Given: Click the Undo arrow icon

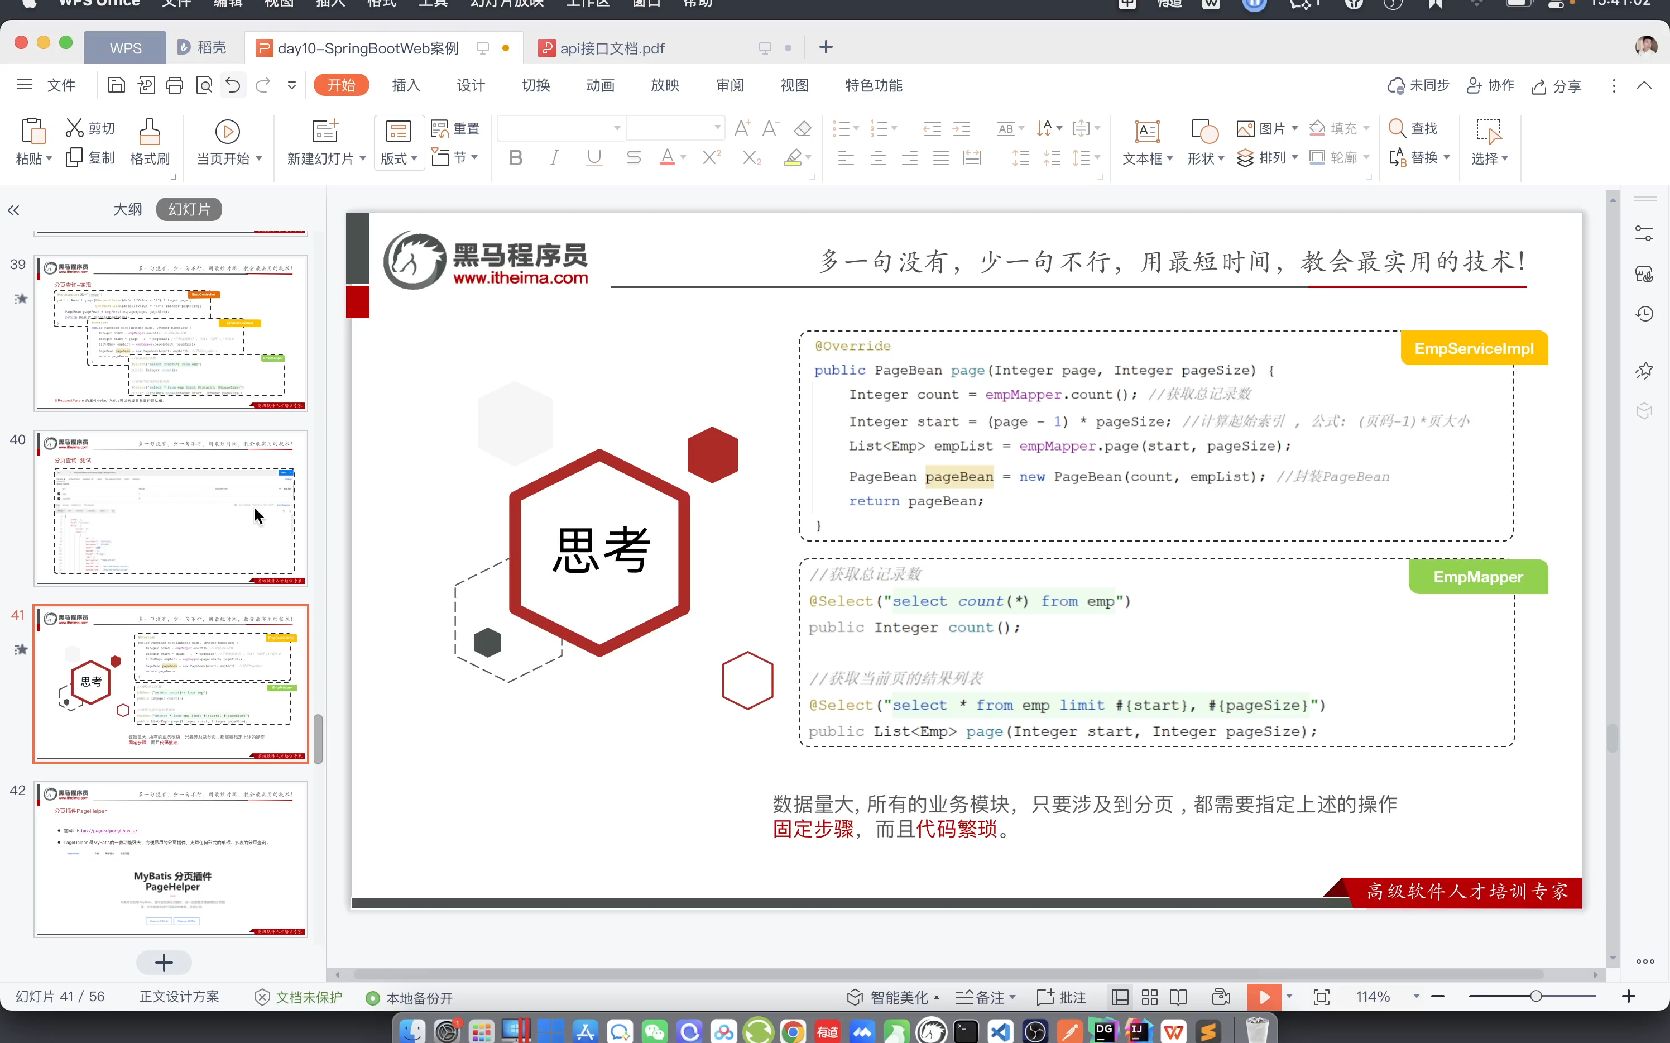Looking at the screenshot, I should click(x=233, y=86).
